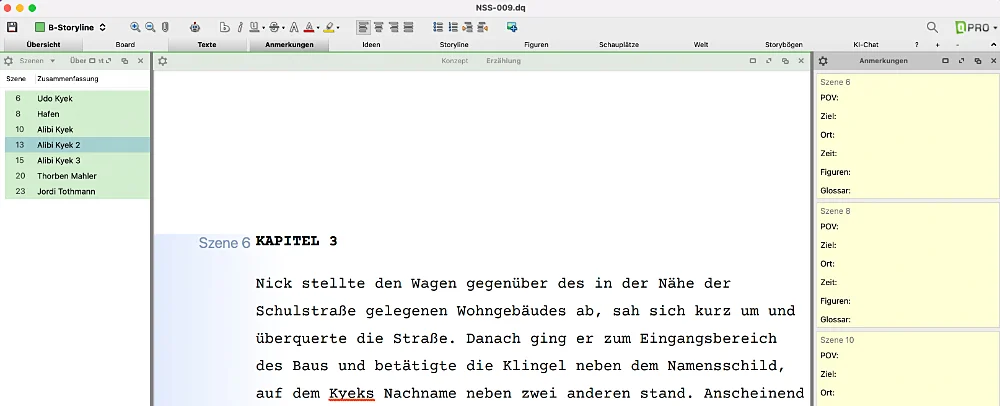Viewport: 1000px width, 406px height.
Task: Switch to the Storyline tab
Action: pyautogui.click(x=454, y=45)
